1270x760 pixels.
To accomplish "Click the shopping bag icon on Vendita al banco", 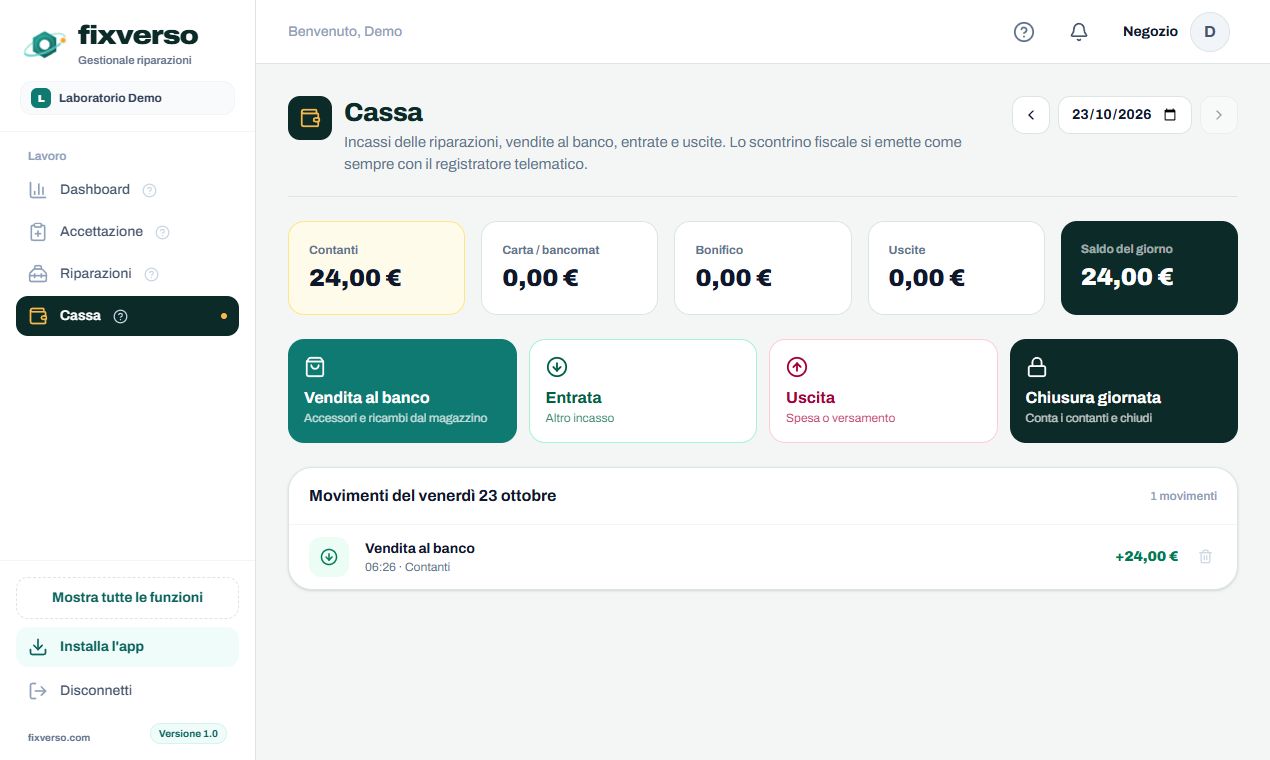I will pyautogui.click(x=315, y=367).
